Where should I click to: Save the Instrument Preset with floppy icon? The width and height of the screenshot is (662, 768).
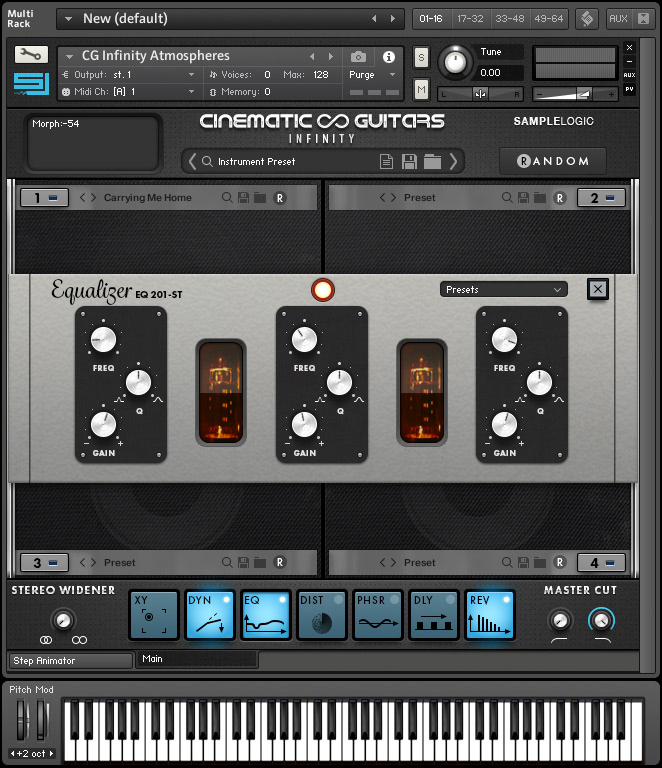pyautogui.click(x=409, y=161)
